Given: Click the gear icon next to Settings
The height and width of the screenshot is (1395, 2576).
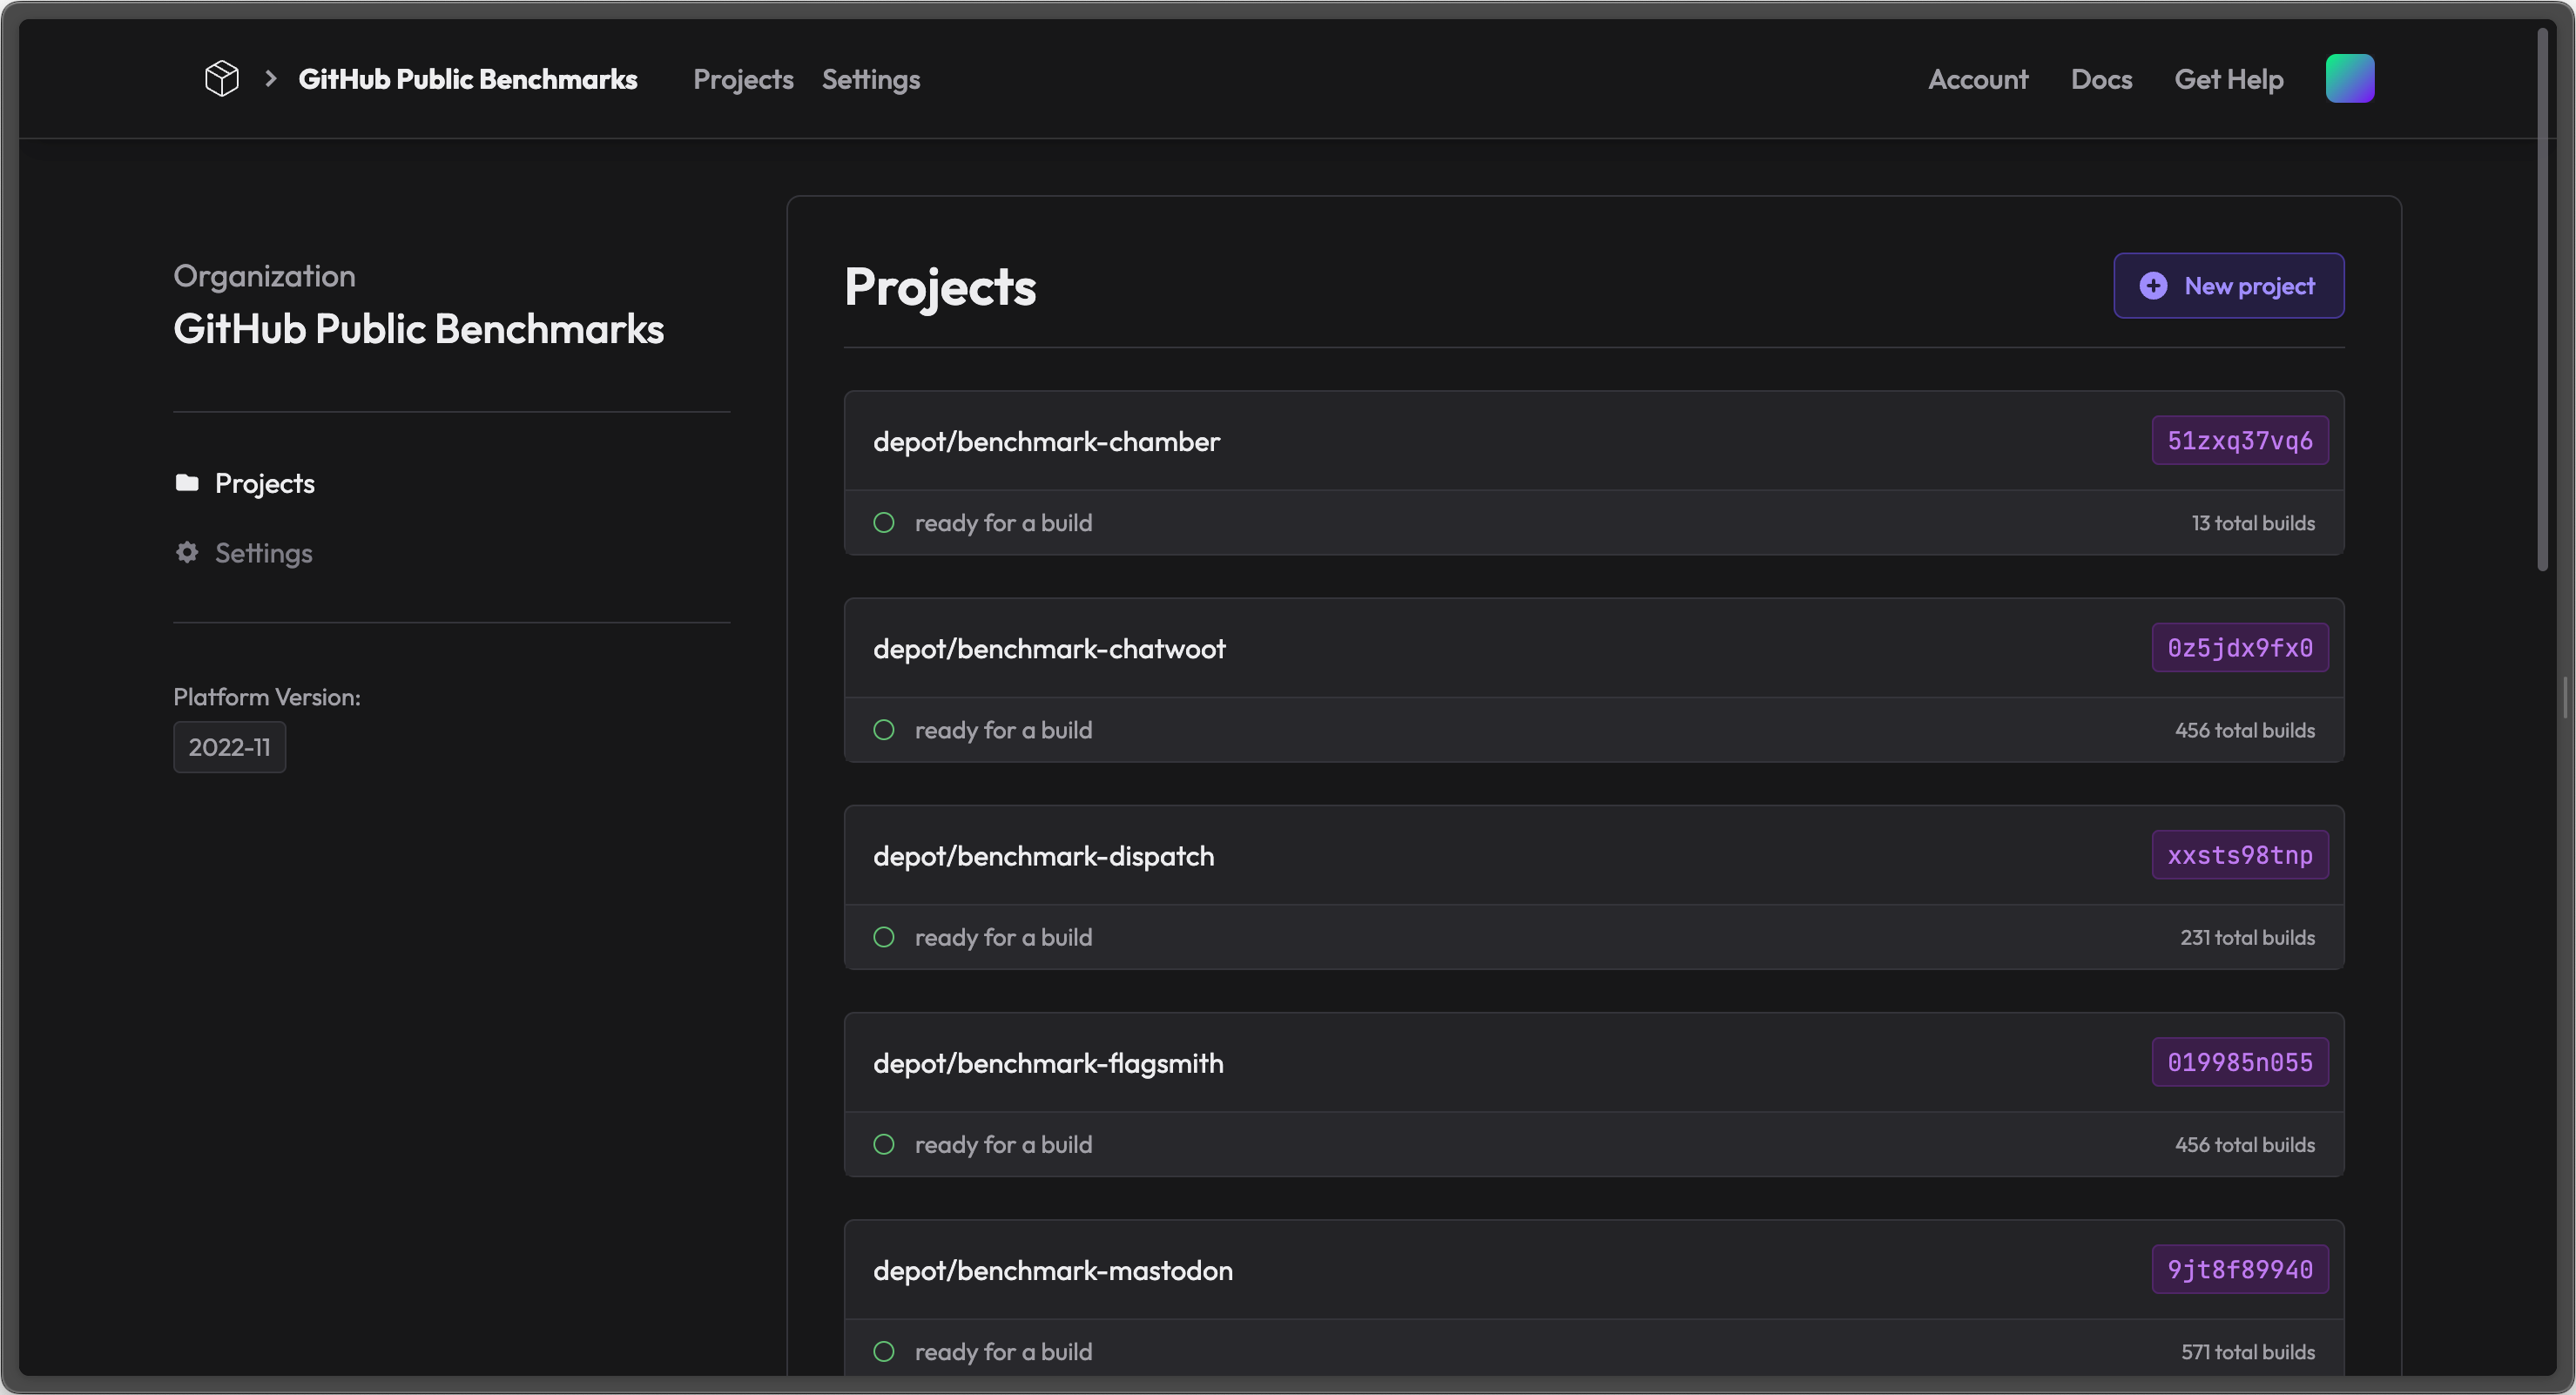Looking at the screenshot, I should coord(187,552).
